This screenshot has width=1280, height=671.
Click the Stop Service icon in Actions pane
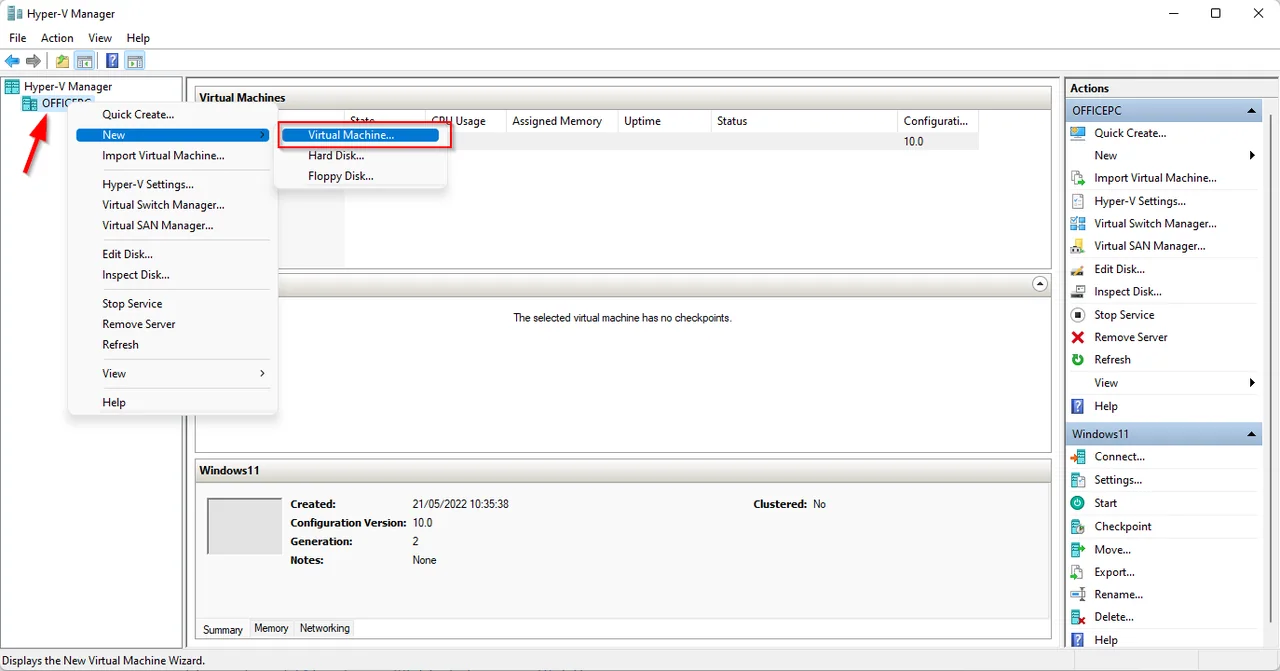(1078, 315)
